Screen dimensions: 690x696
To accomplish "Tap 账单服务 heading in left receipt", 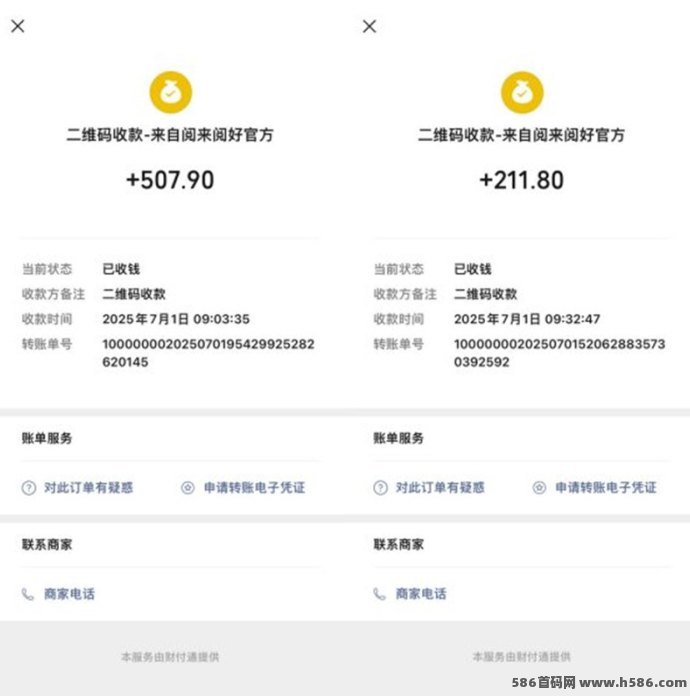I will pyautogui.click(x=47, y=439).
